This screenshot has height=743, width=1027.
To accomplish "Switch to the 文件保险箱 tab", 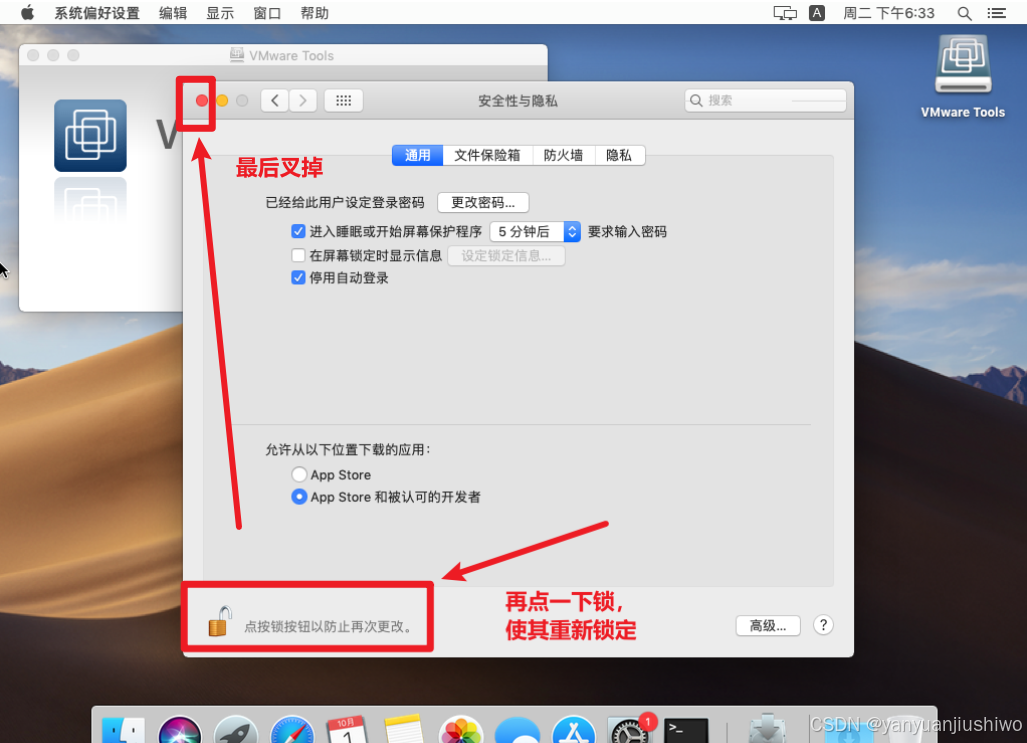I will coord(487,155).
